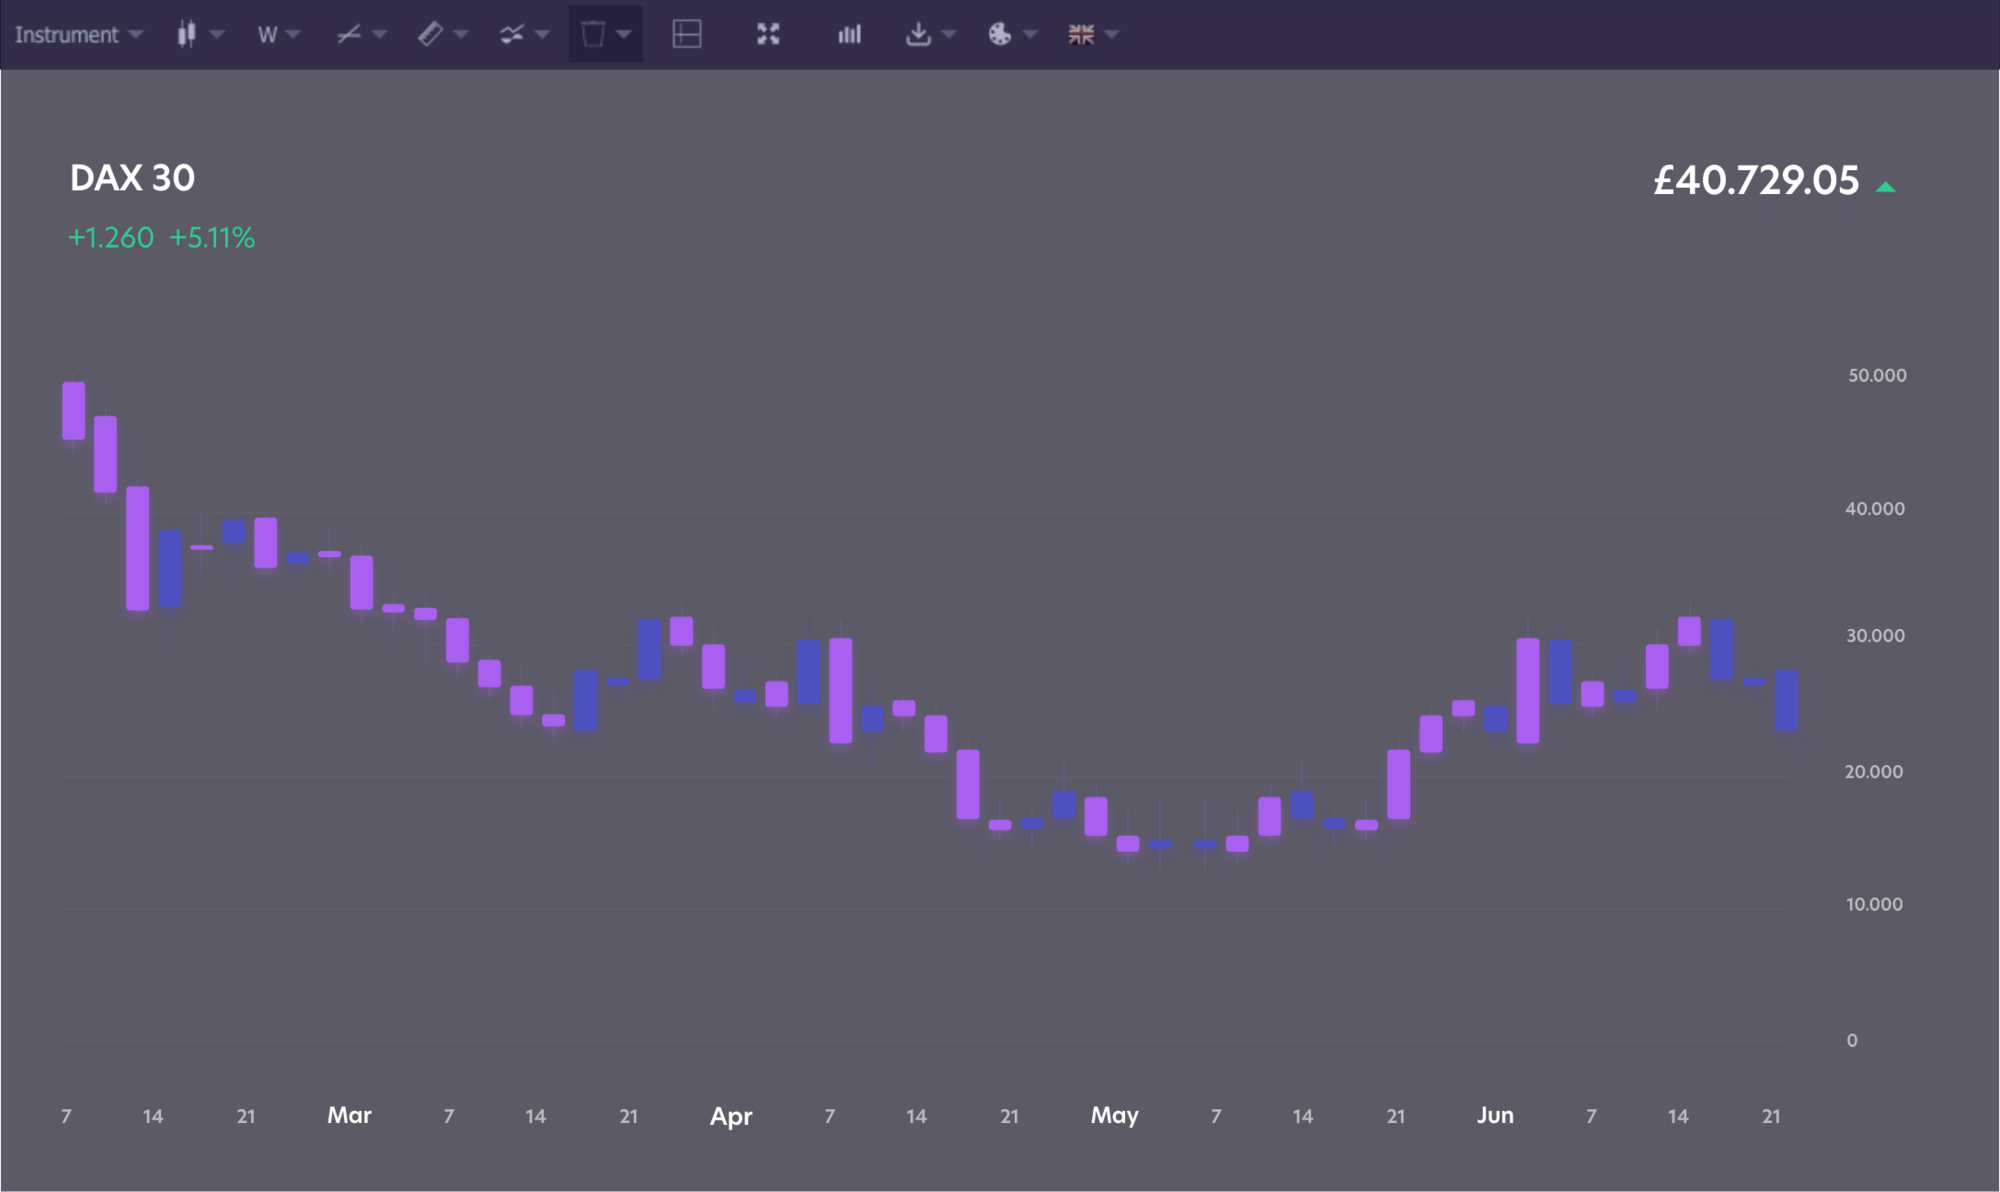The width and height of the screenshot is (2000, 1192).
Task: Click the +1.260 change value
Action: point(110,238)
